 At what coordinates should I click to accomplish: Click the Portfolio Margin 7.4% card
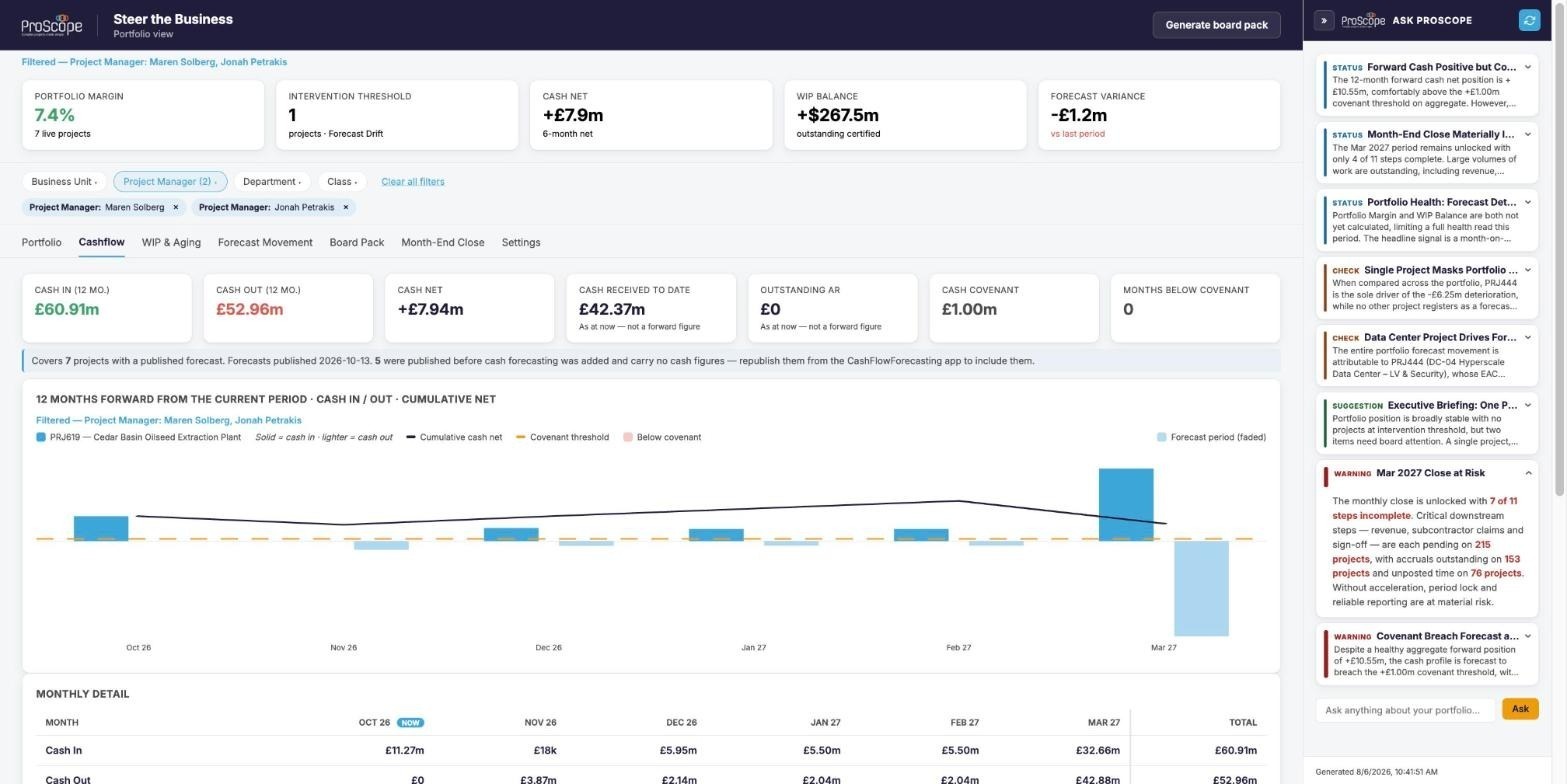coord(143,115)
